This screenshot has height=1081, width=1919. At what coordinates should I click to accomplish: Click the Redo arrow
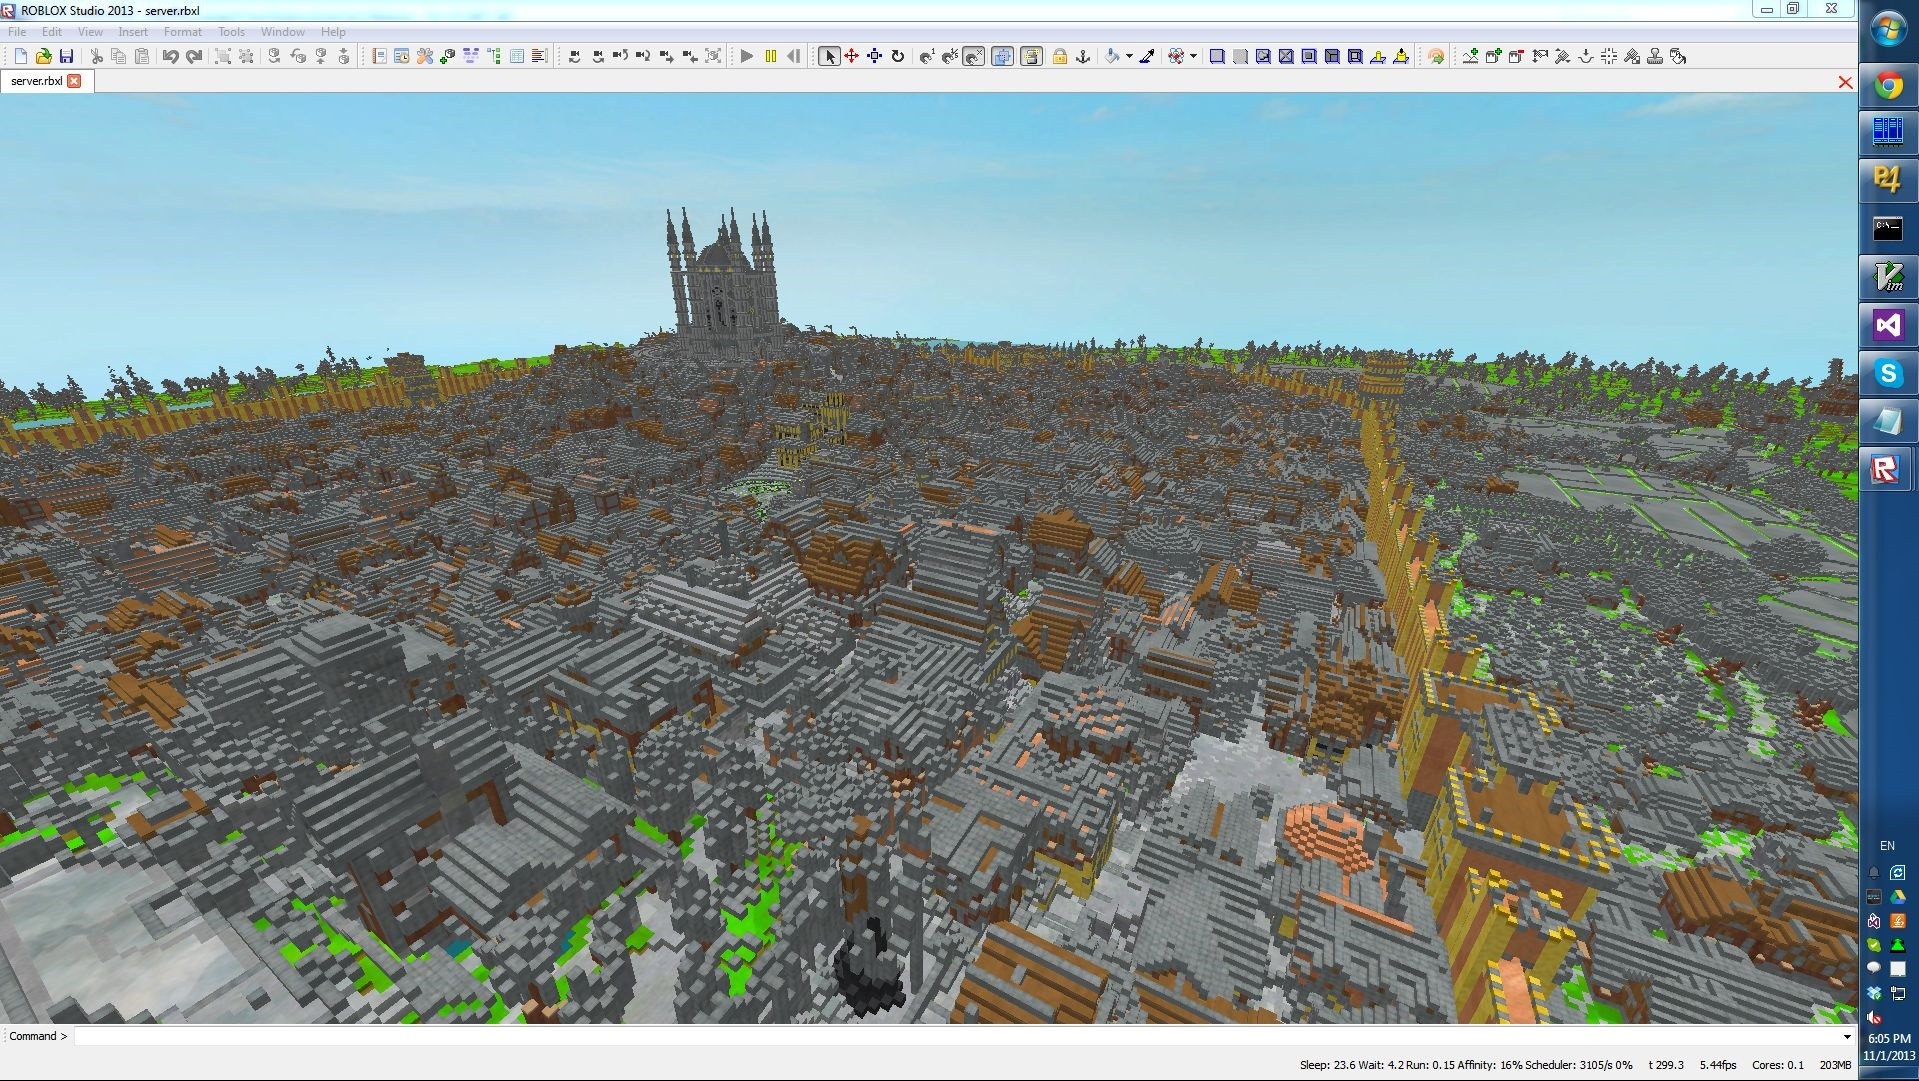point(194,57)
